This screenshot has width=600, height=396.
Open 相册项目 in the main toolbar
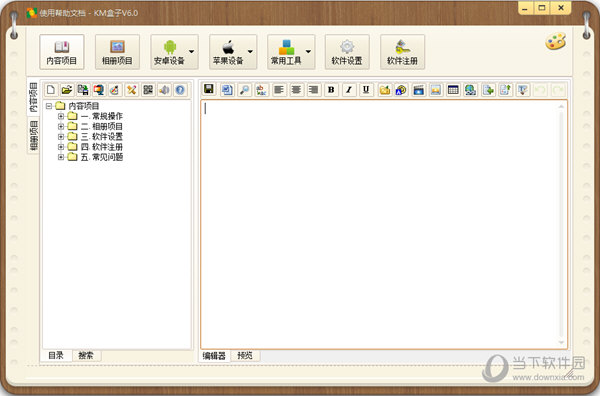117,52
